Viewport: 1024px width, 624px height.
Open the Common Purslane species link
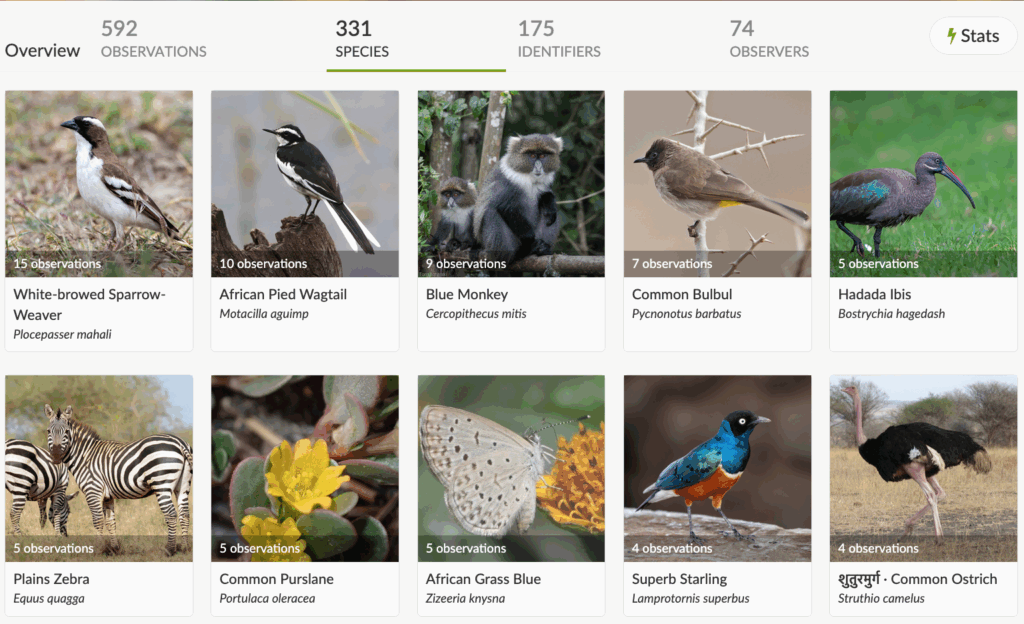pos(276,579)
